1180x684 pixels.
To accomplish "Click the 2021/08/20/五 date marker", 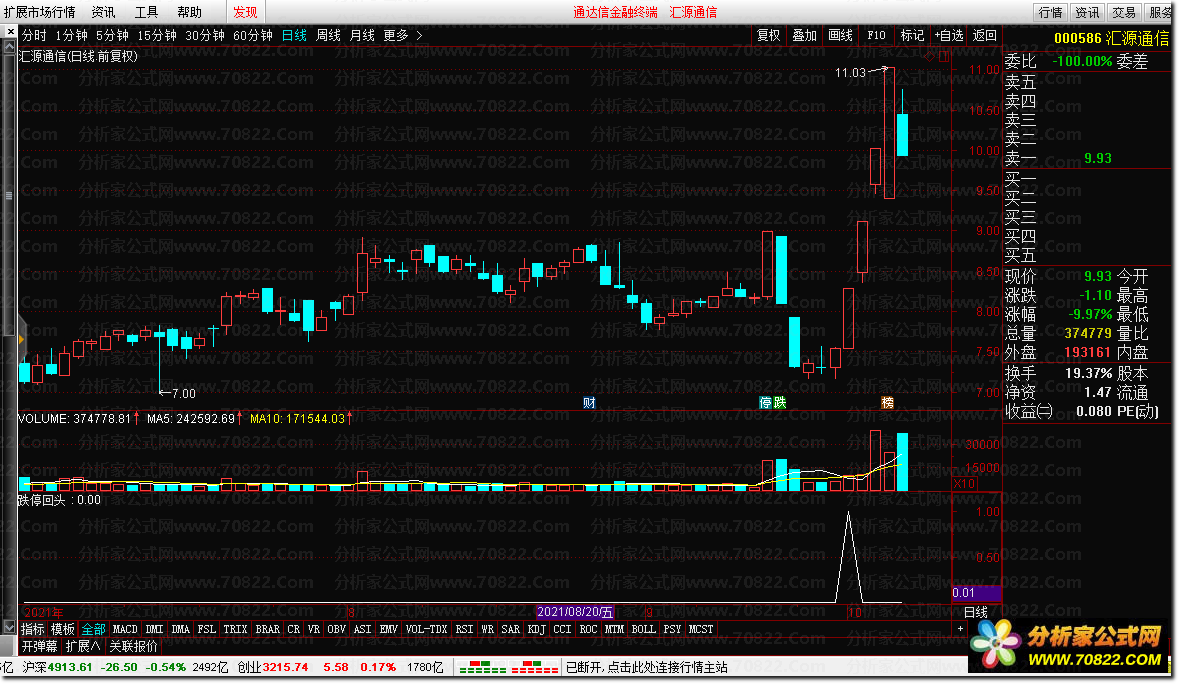I will (x=576, y=612).
